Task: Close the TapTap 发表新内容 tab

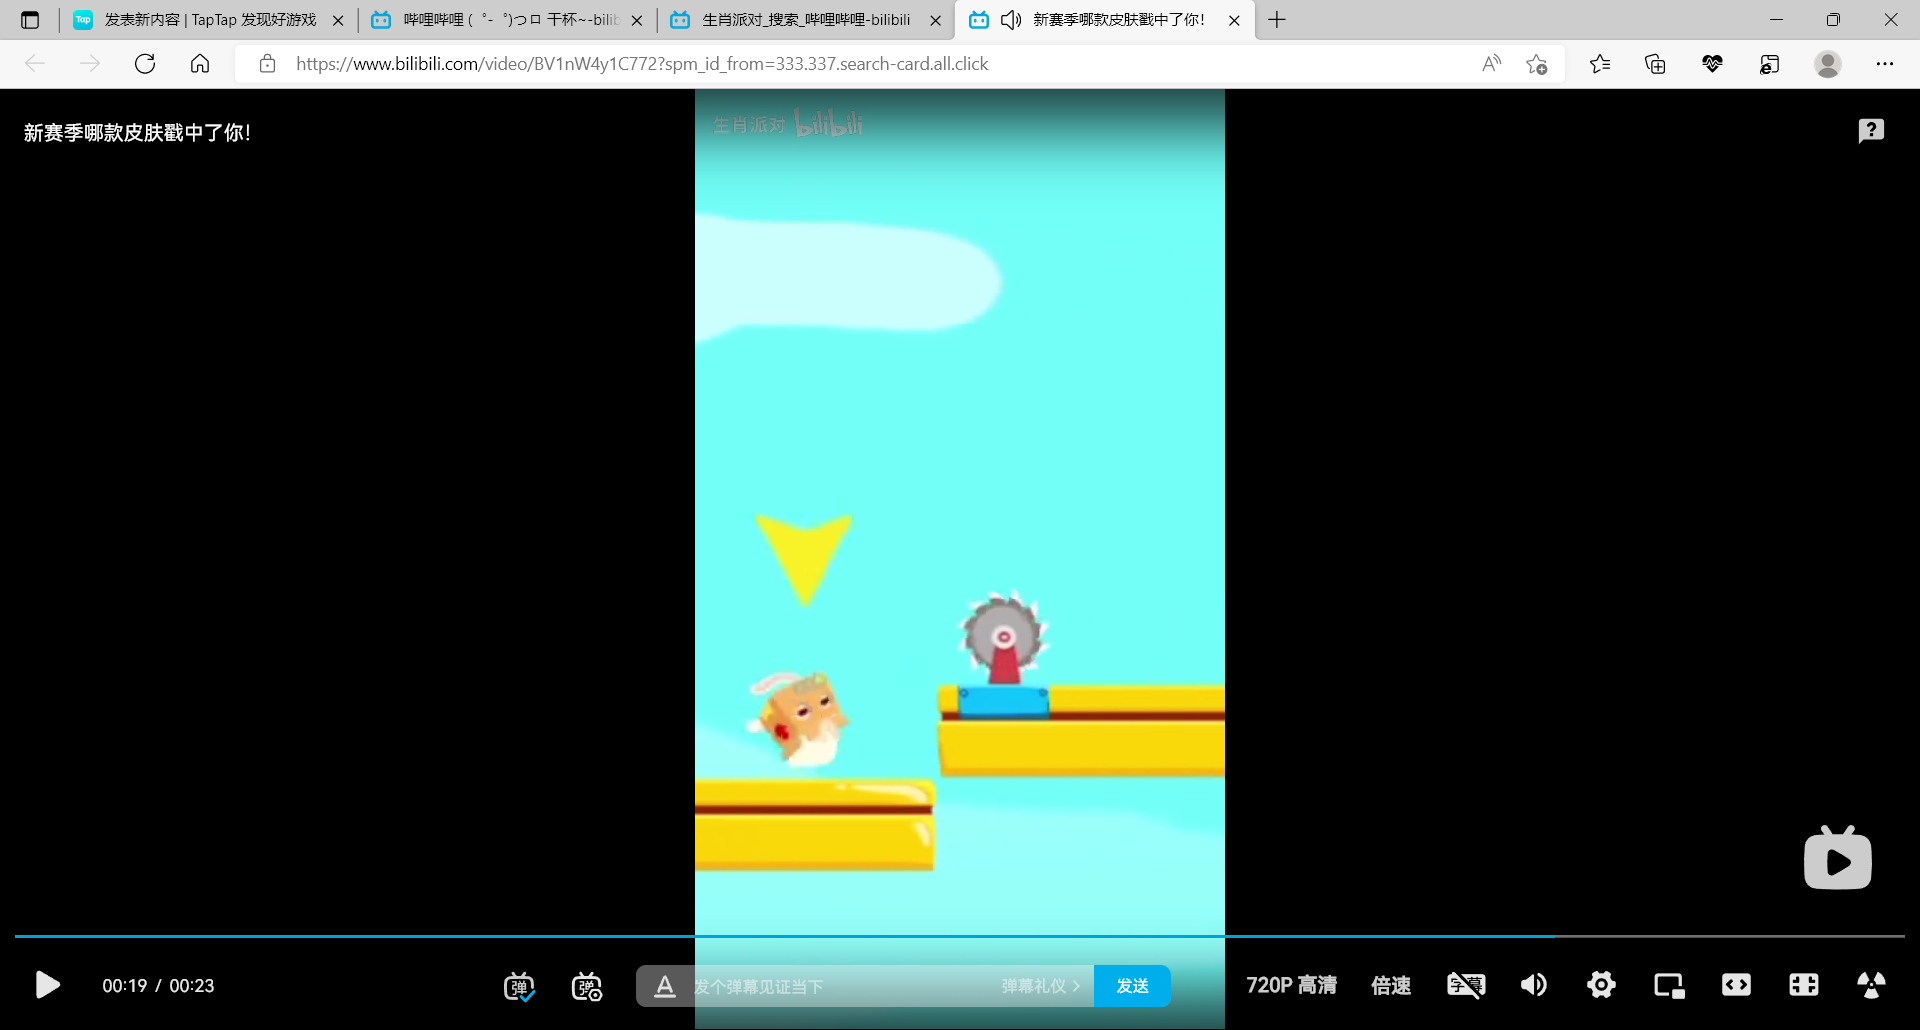Action: pos(338,20)
